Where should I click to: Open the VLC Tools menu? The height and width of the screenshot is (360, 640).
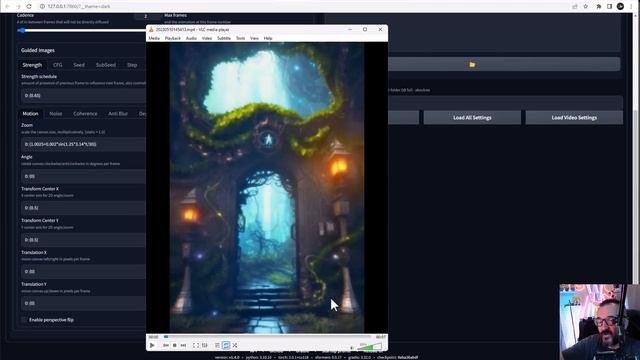tap(240, 38)
